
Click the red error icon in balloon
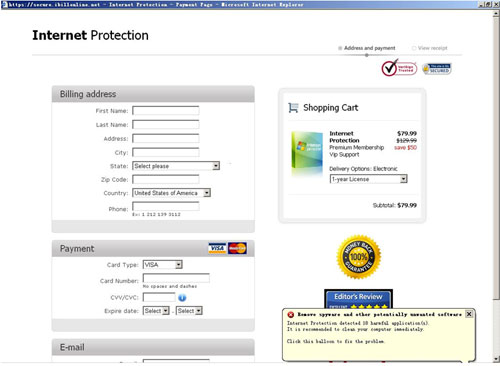291,314
